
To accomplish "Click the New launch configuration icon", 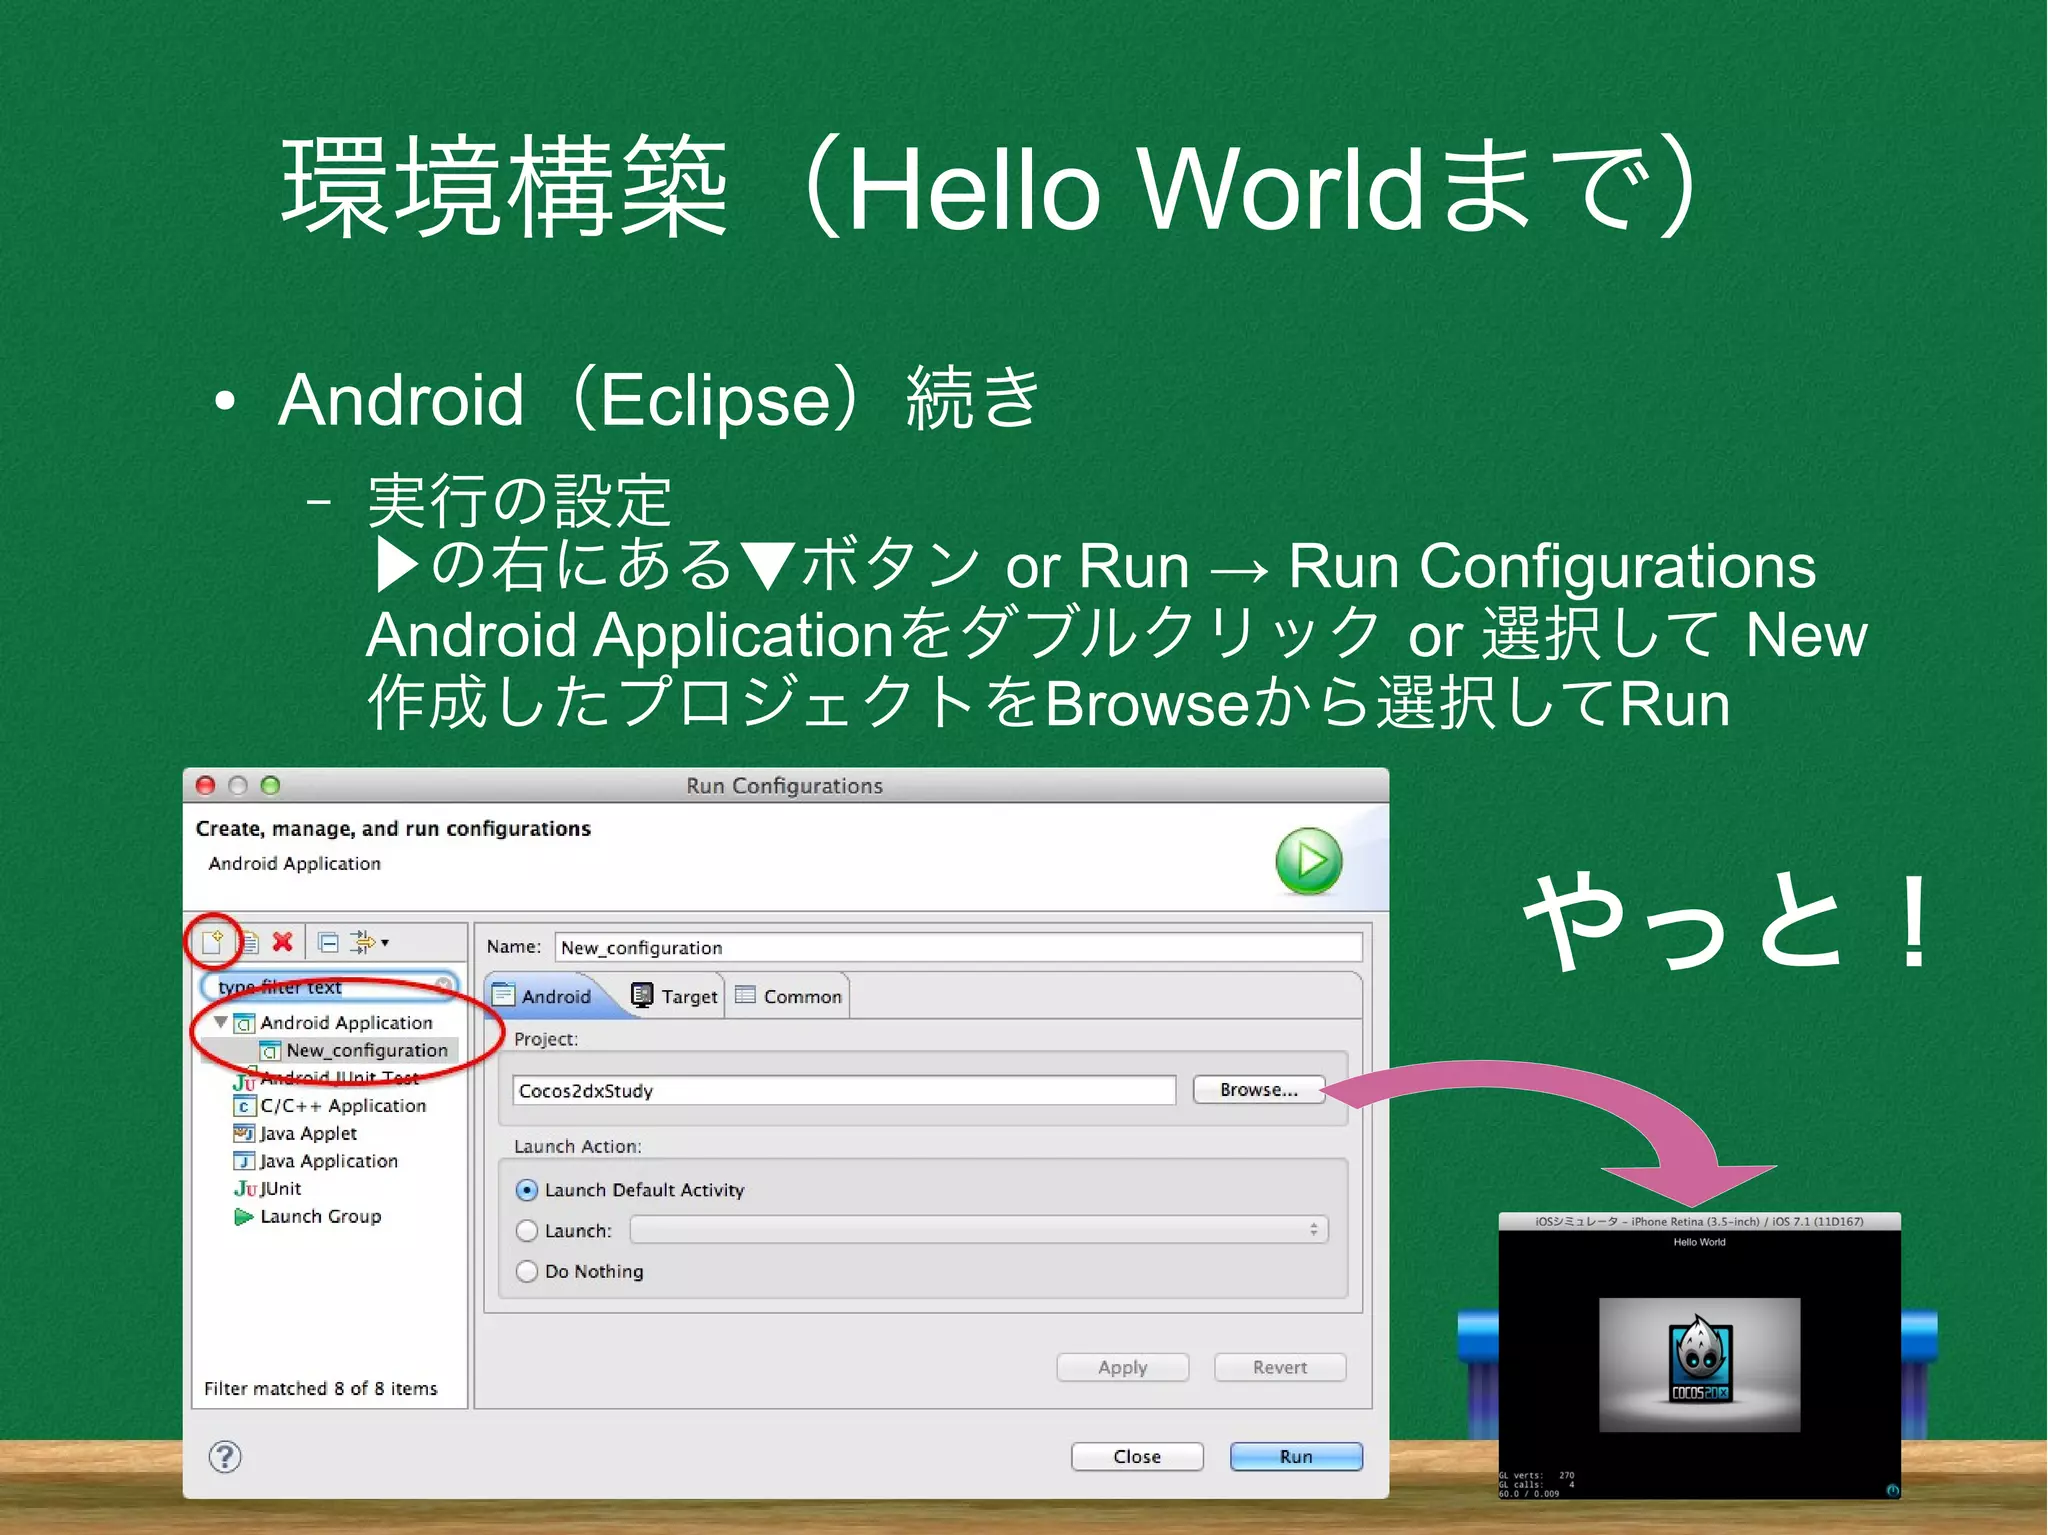I will point(212,941).
